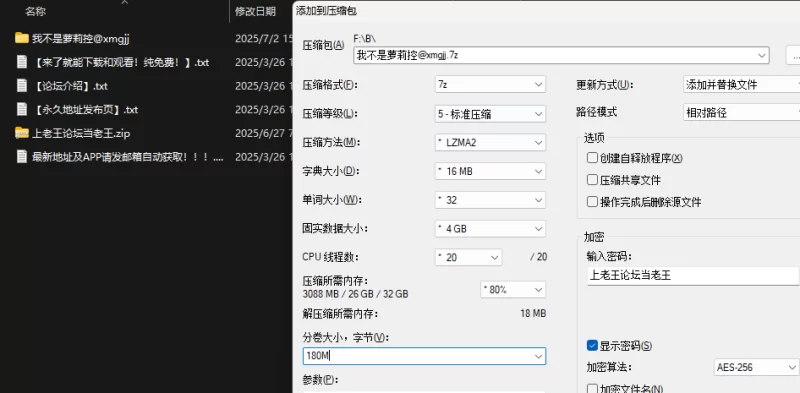
Task: Open the CPU 线程数 dropdown showing 20
Action: pyautogui.click(x=468, y=257)
